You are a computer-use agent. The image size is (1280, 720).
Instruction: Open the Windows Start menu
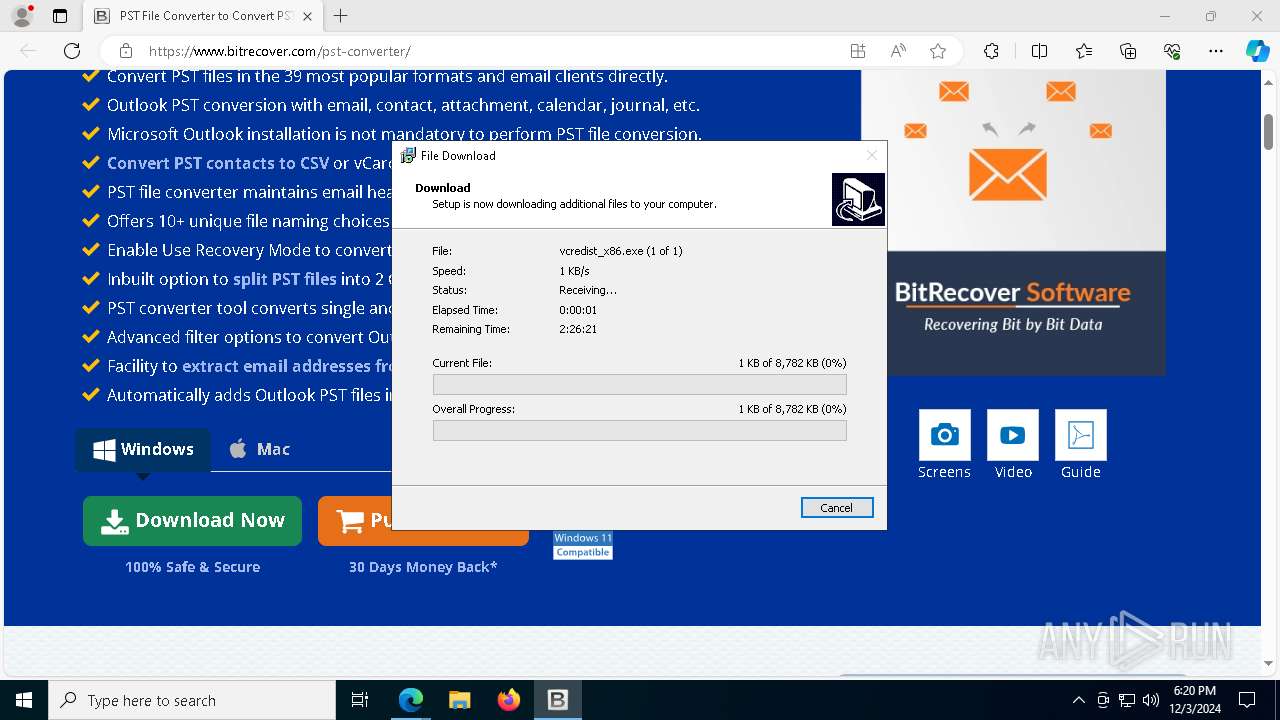(24, 700)
